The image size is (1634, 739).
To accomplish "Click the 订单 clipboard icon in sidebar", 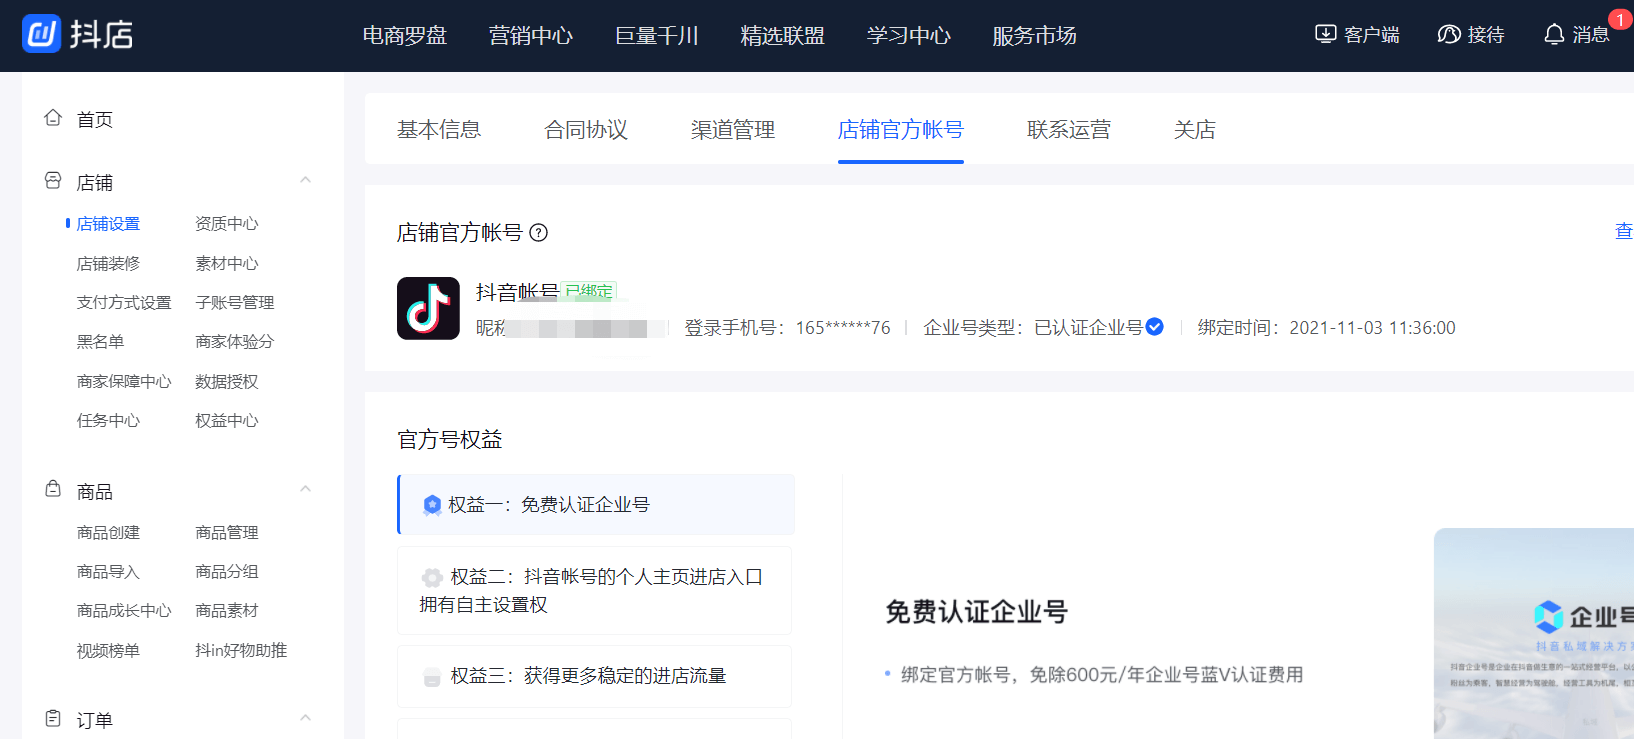I will pyautogui.click(x=53, y=718).
